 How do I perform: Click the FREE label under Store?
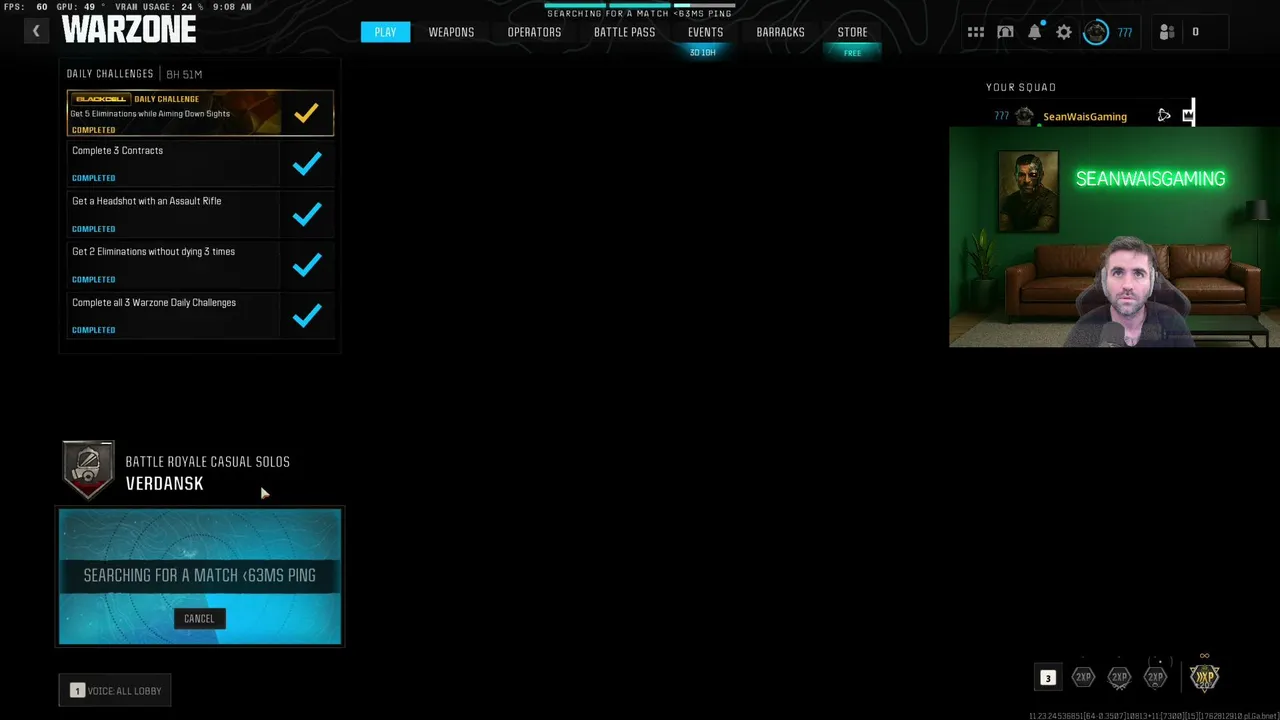(852, 53)
